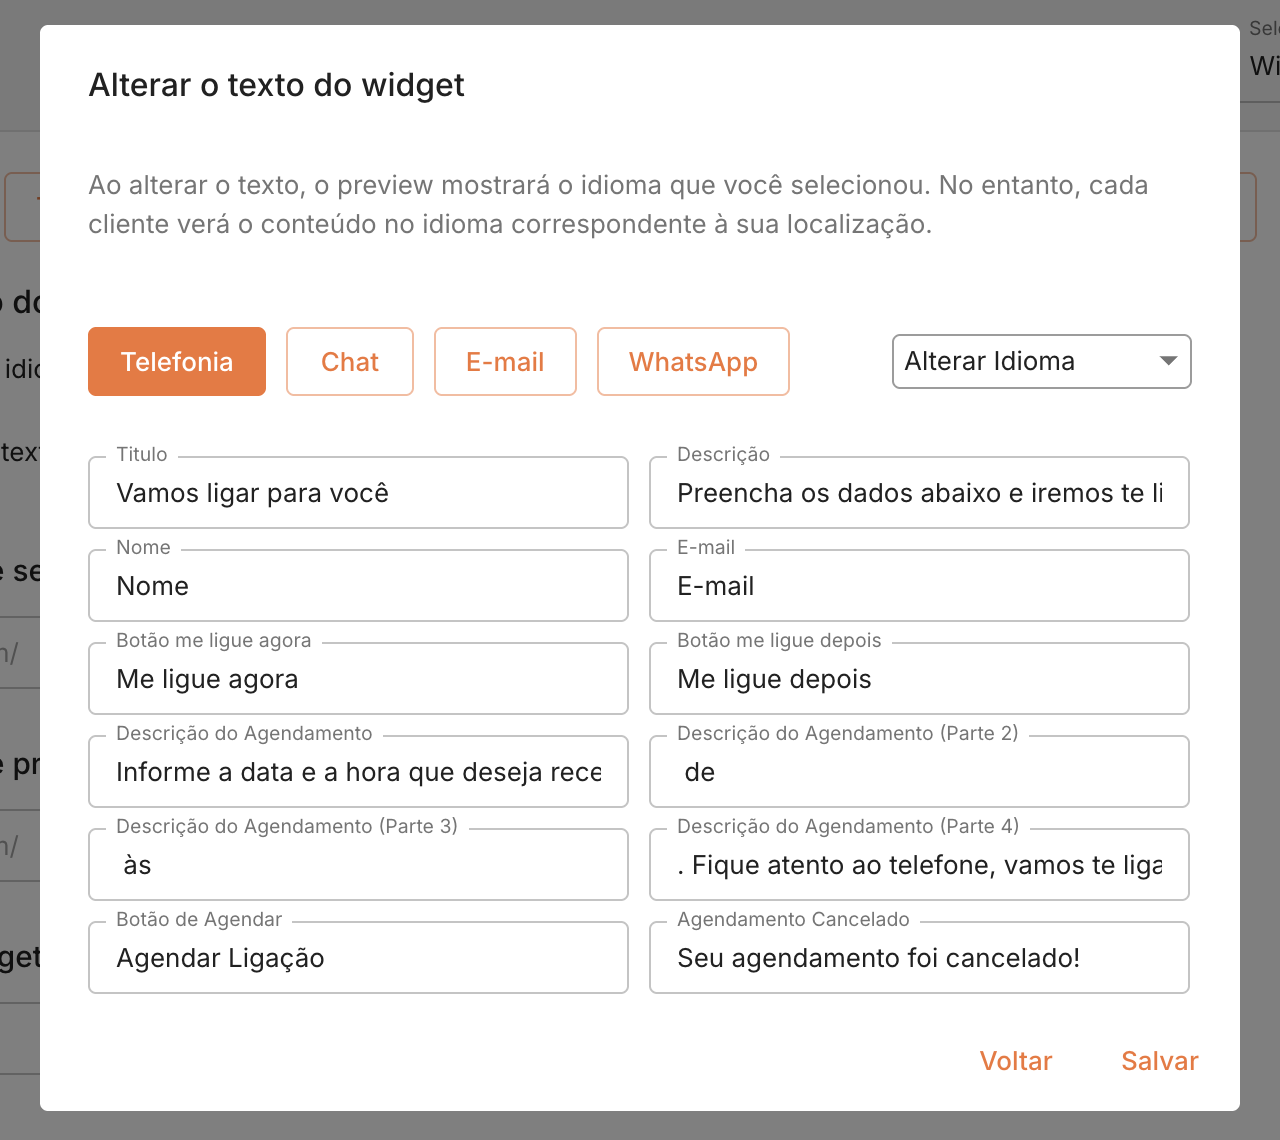This screenshot has height=1140, width=1280.
Task: Switch to the Chat tab
Action: [350, 362]
